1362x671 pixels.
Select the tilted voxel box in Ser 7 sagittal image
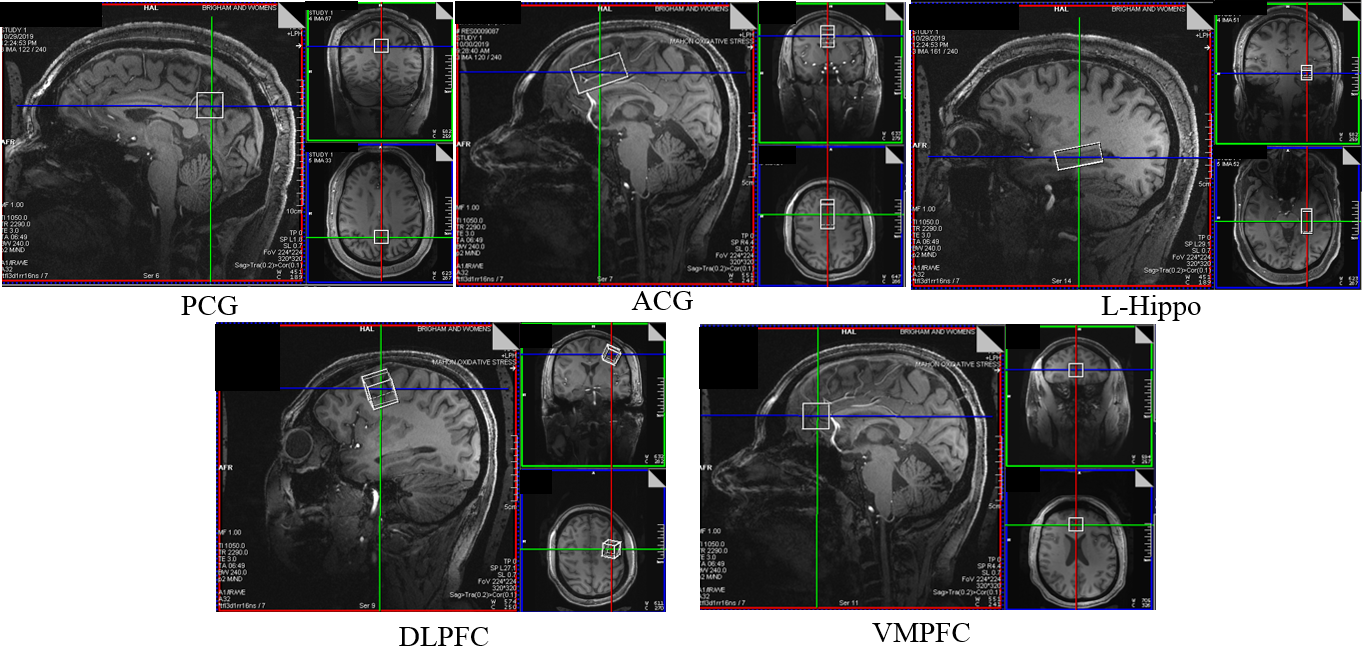tap(599, 73)
